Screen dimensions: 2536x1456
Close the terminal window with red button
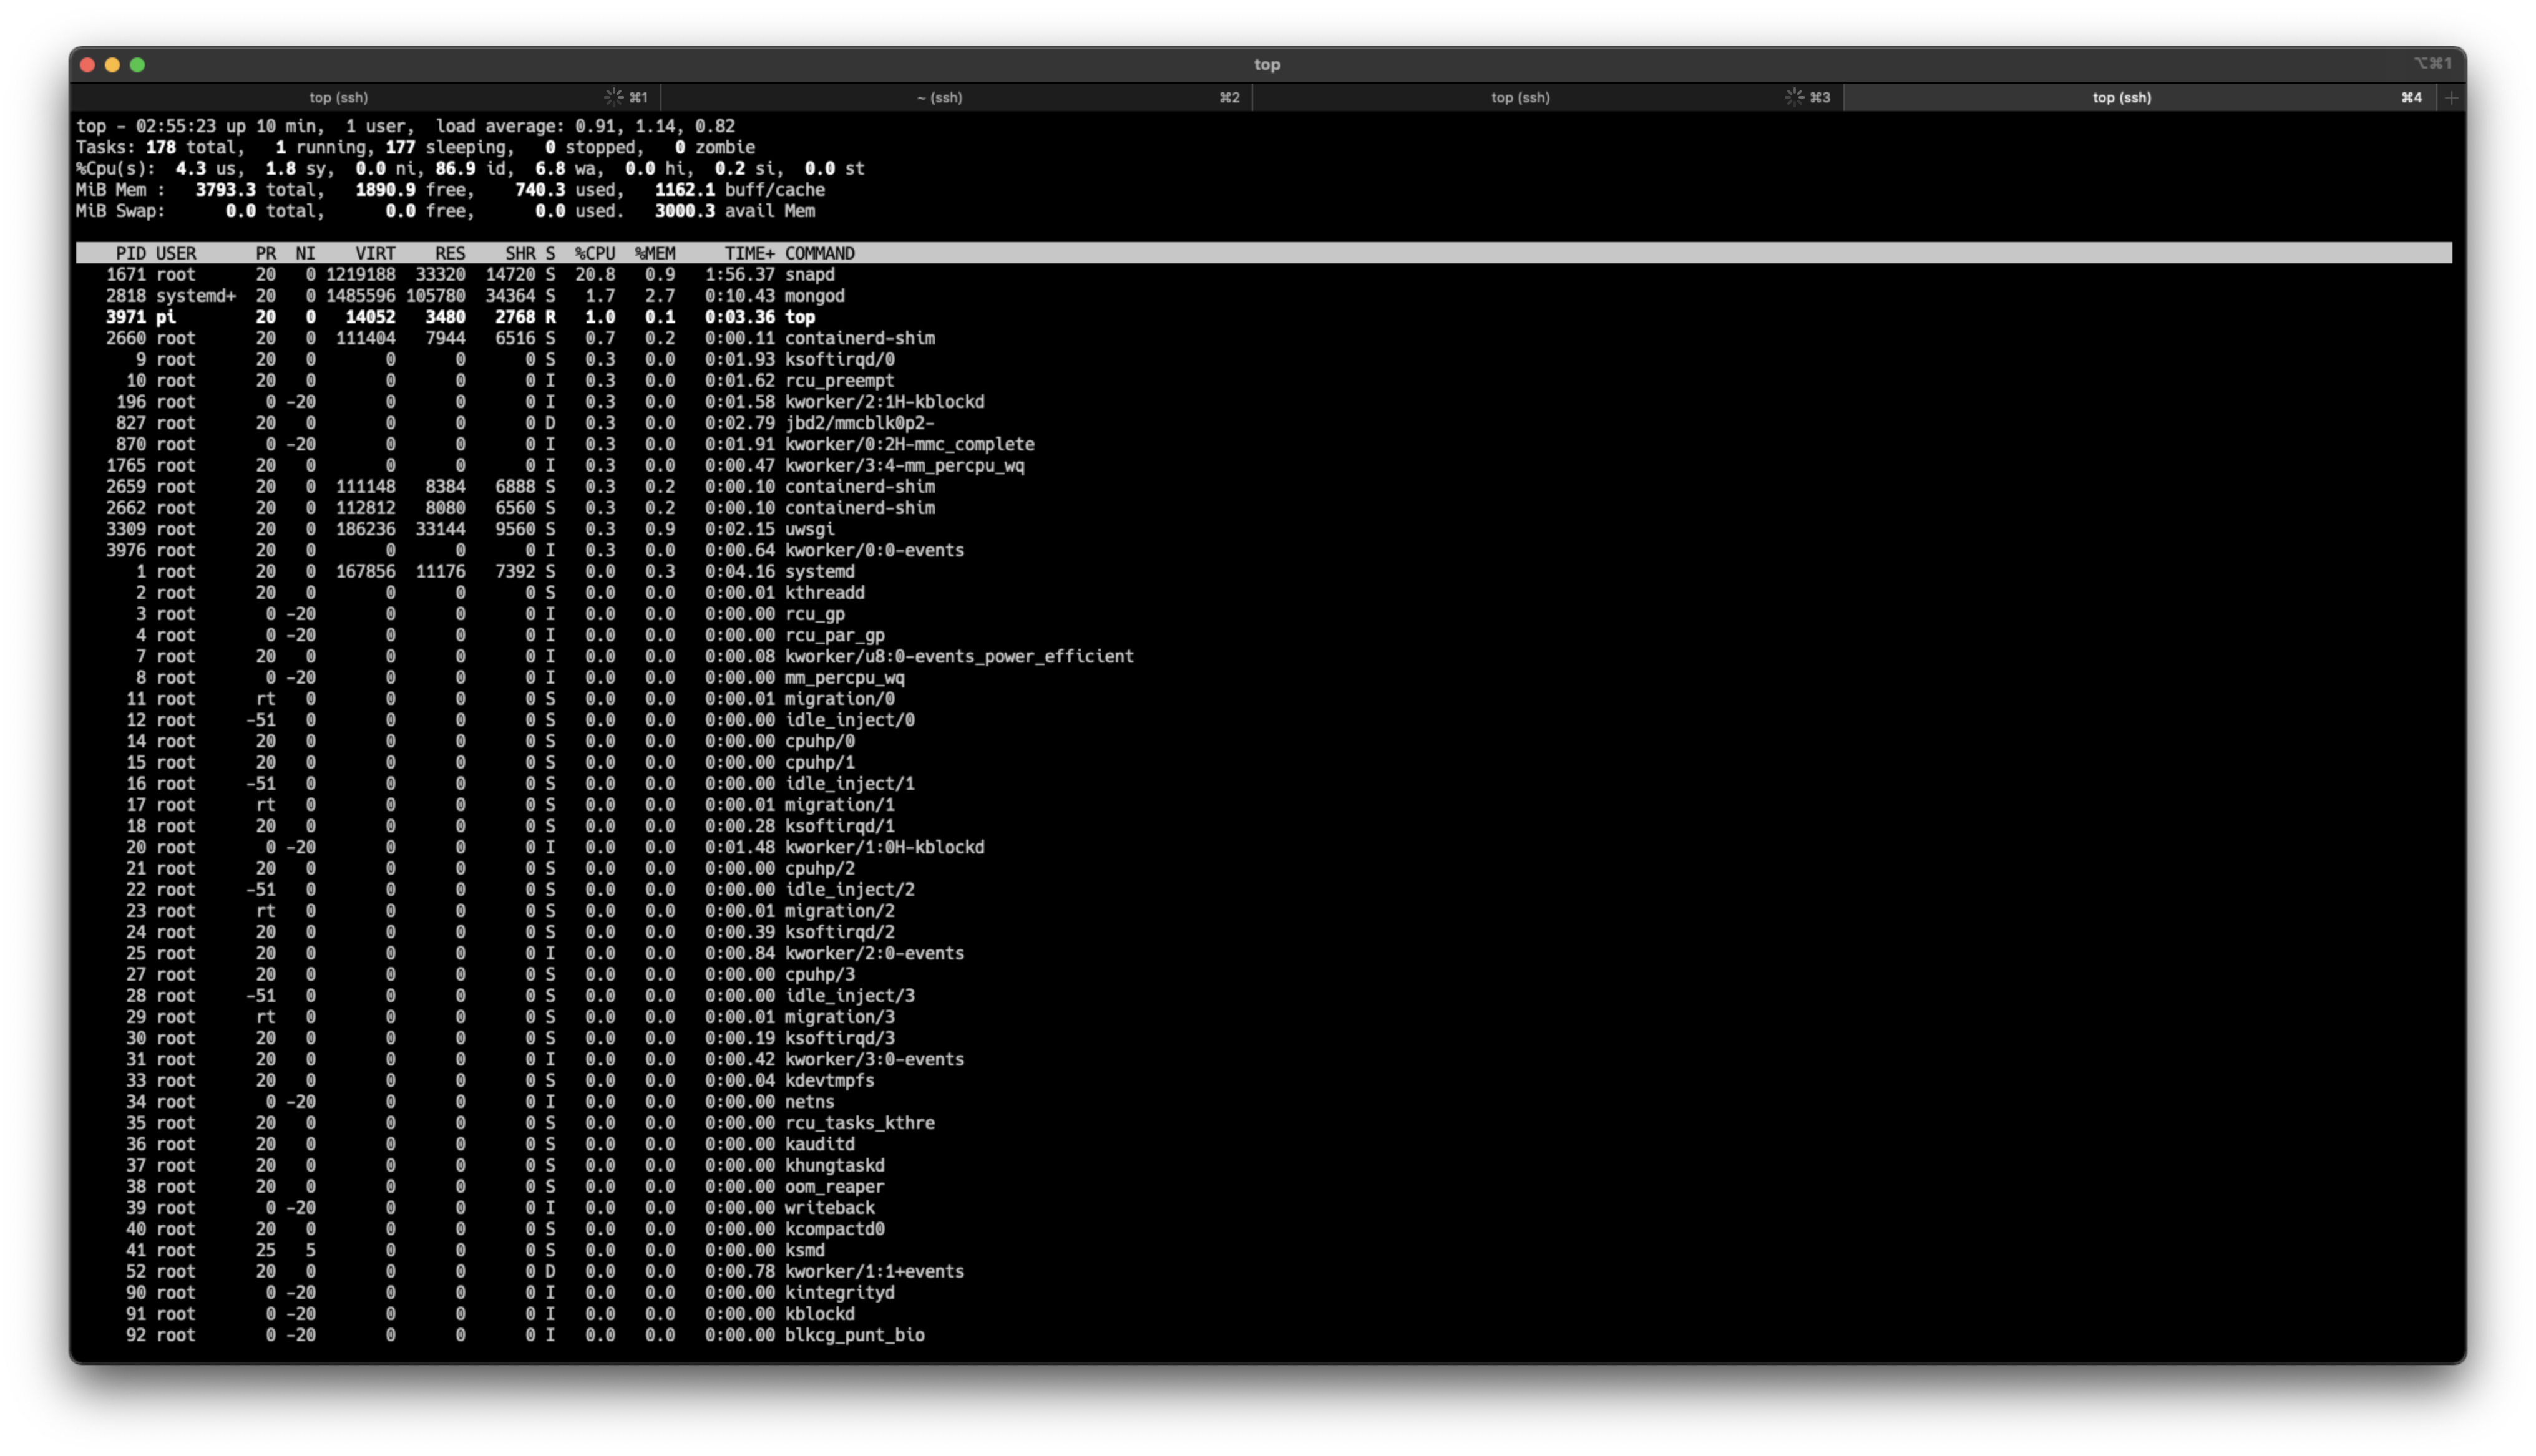pyautogui.click(x=88, y=65)
